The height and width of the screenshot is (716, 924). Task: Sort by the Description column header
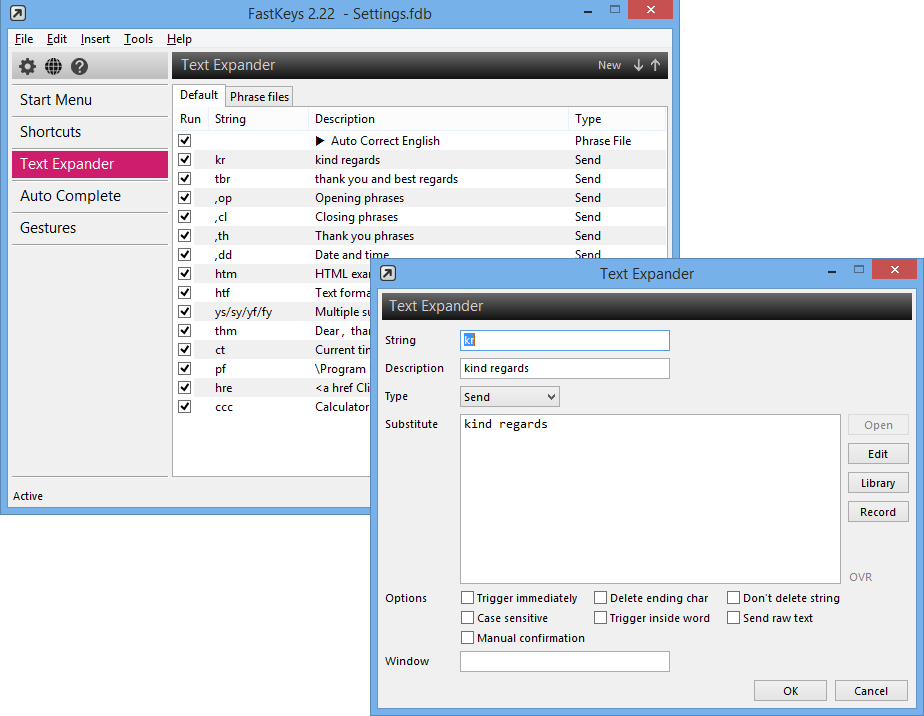(438, 119)
